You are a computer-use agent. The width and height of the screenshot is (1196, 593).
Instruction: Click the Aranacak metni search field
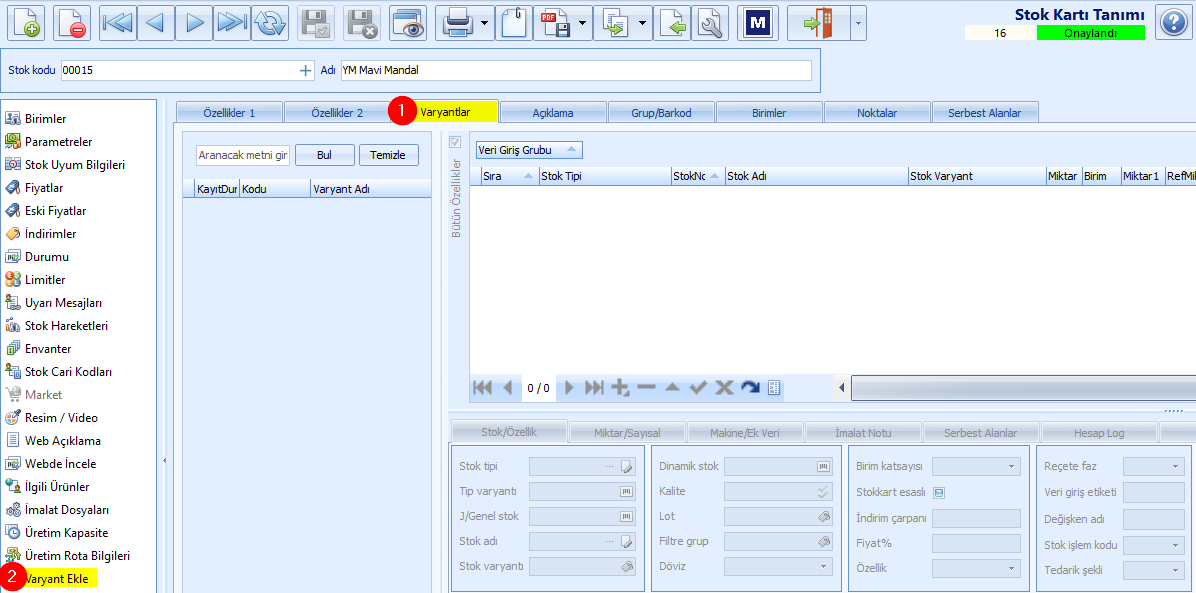coord(243,155)
